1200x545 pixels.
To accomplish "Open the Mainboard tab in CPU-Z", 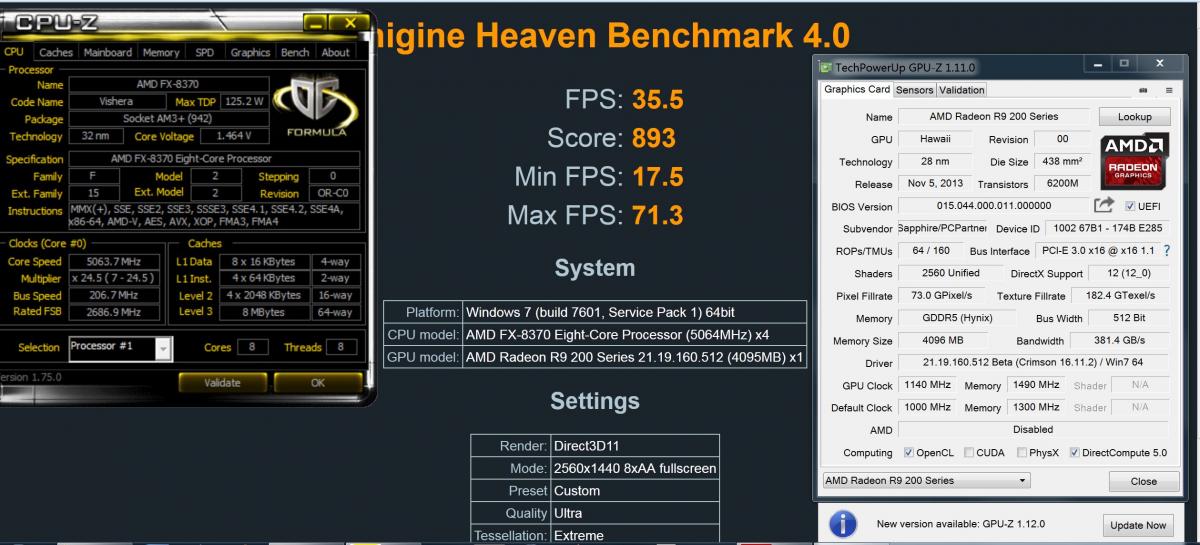I will coord(108,52).
